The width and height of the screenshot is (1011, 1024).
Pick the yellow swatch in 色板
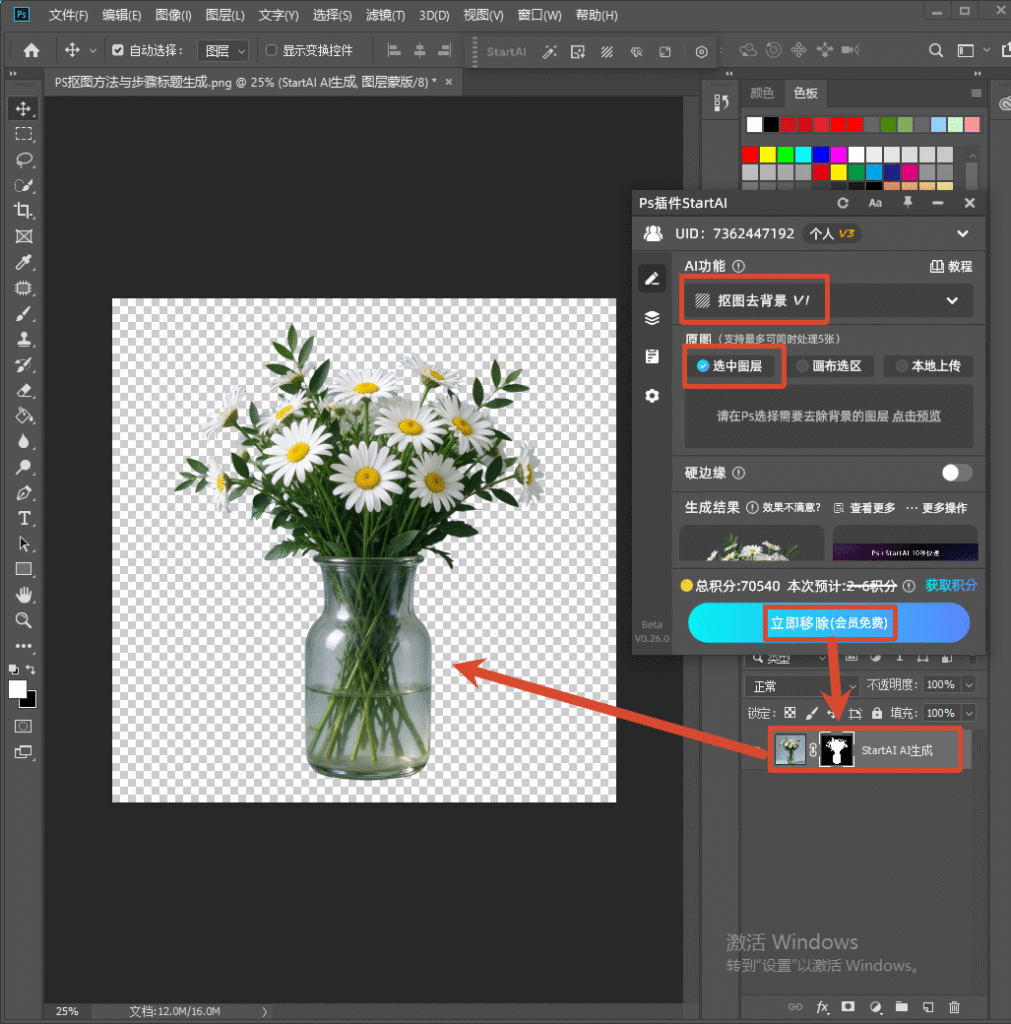pyautogui.click(x=768, y=154)
